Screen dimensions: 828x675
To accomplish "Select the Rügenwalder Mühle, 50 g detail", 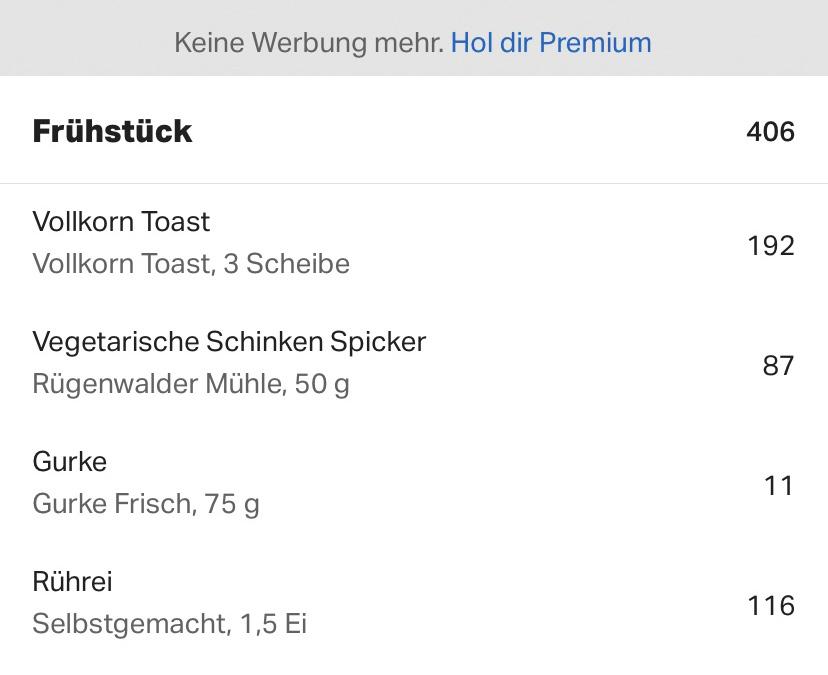I will 191,384.
